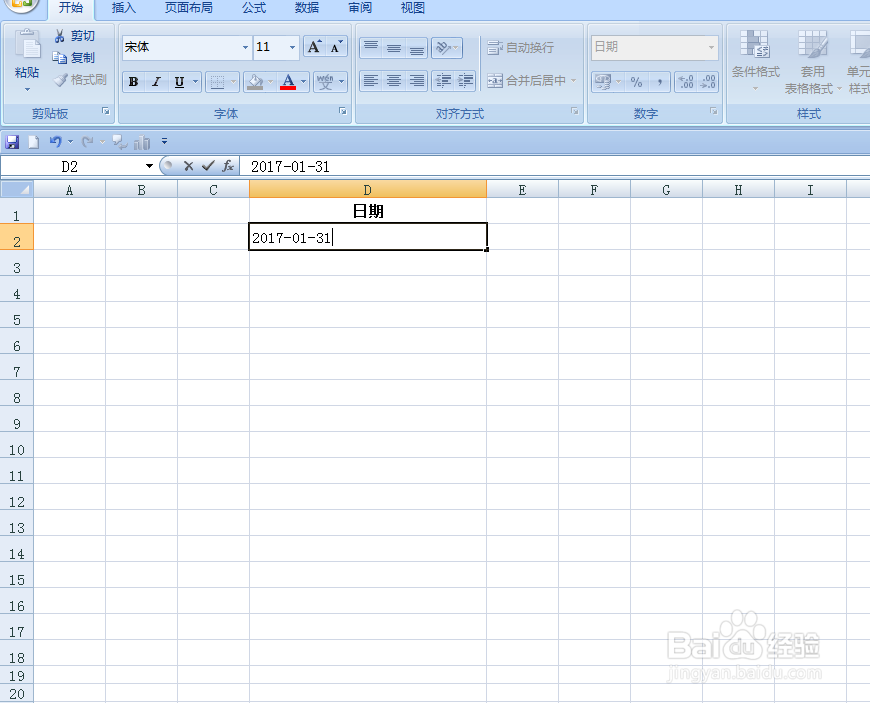The image size is (870, 703).
Task: Click the formula bar showing 2017-01-31
Action: [x=555, y=166]
